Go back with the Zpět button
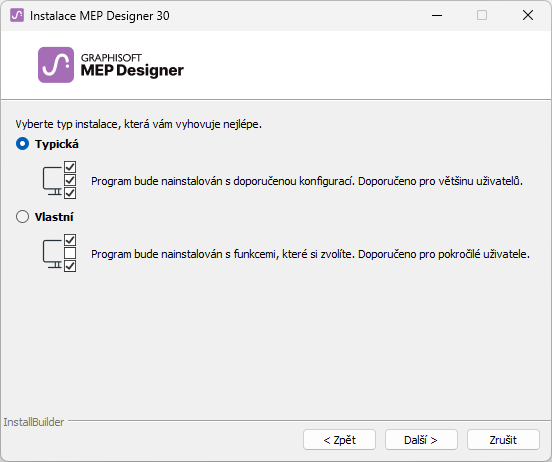Image resolution: width=552 pixels, height=462 pixels. point(339,439)
